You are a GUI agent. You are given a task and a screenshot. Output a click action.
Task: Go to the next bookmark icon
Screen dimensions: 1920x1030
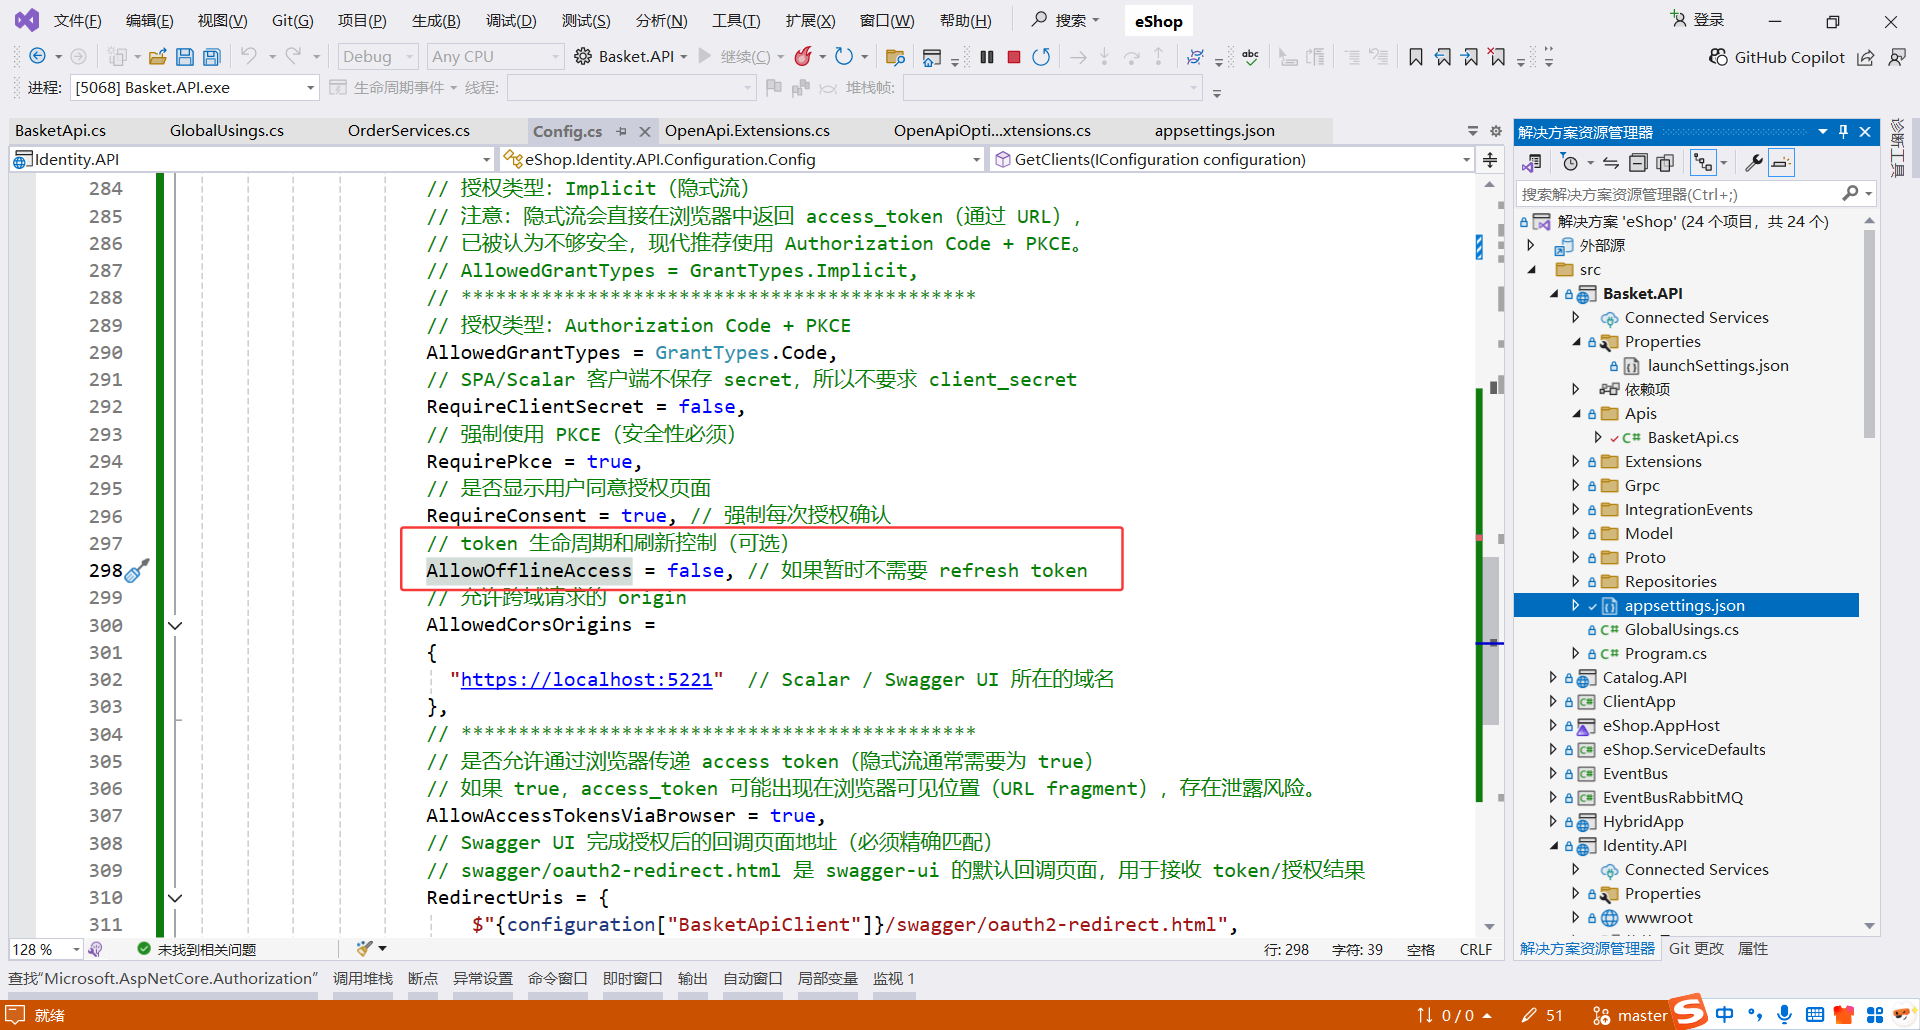point(1470,57)
